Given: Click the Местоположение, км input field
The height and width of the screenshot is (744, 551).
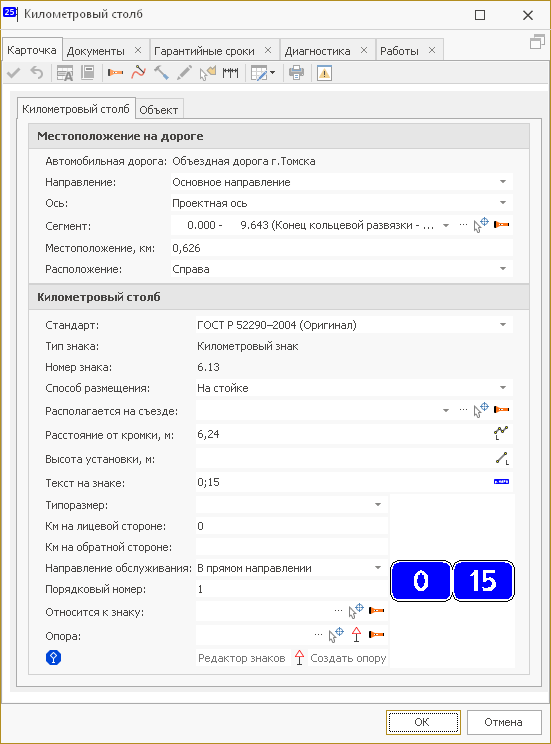Looking at the screenshot, I should click(x=342, y=248).
